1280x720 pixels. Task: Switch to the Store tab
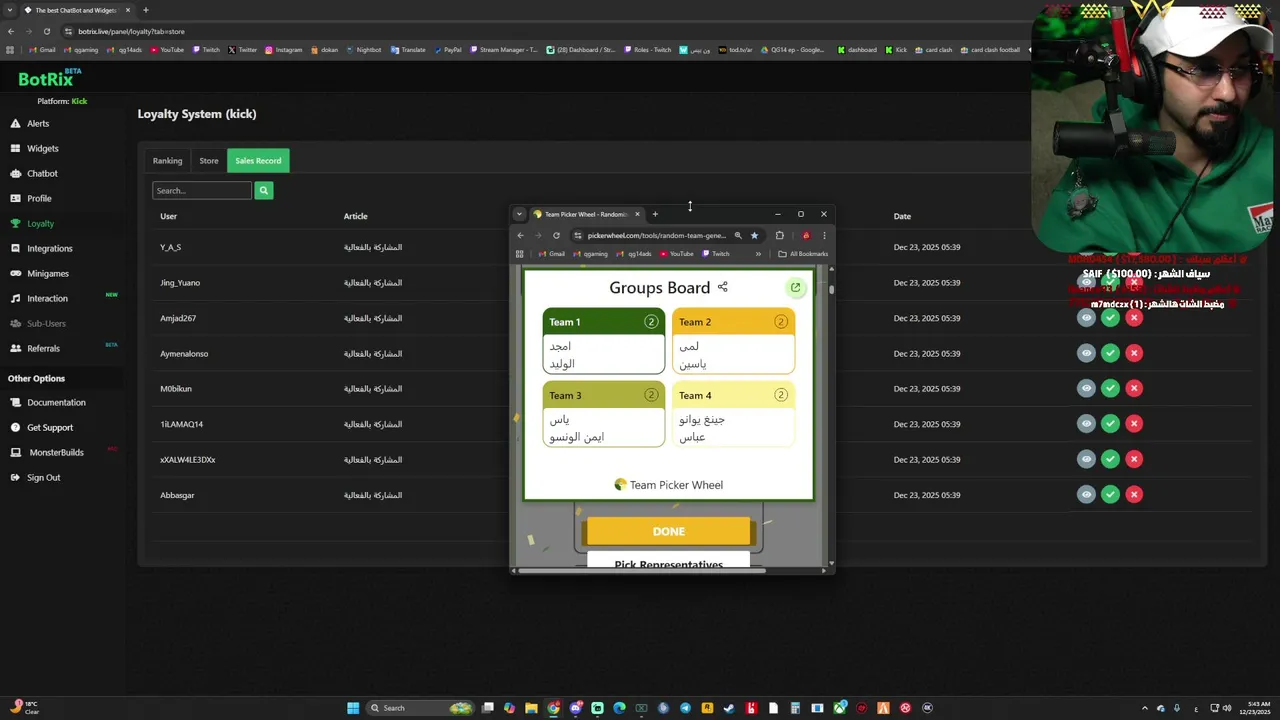[208, 160]
